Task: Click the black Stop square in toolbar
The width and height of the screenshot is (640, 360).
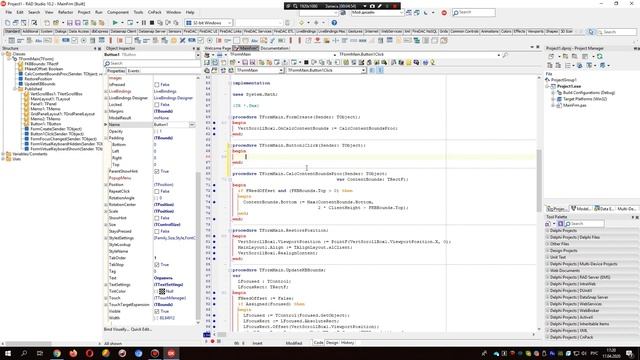Action: coord(152,23)
